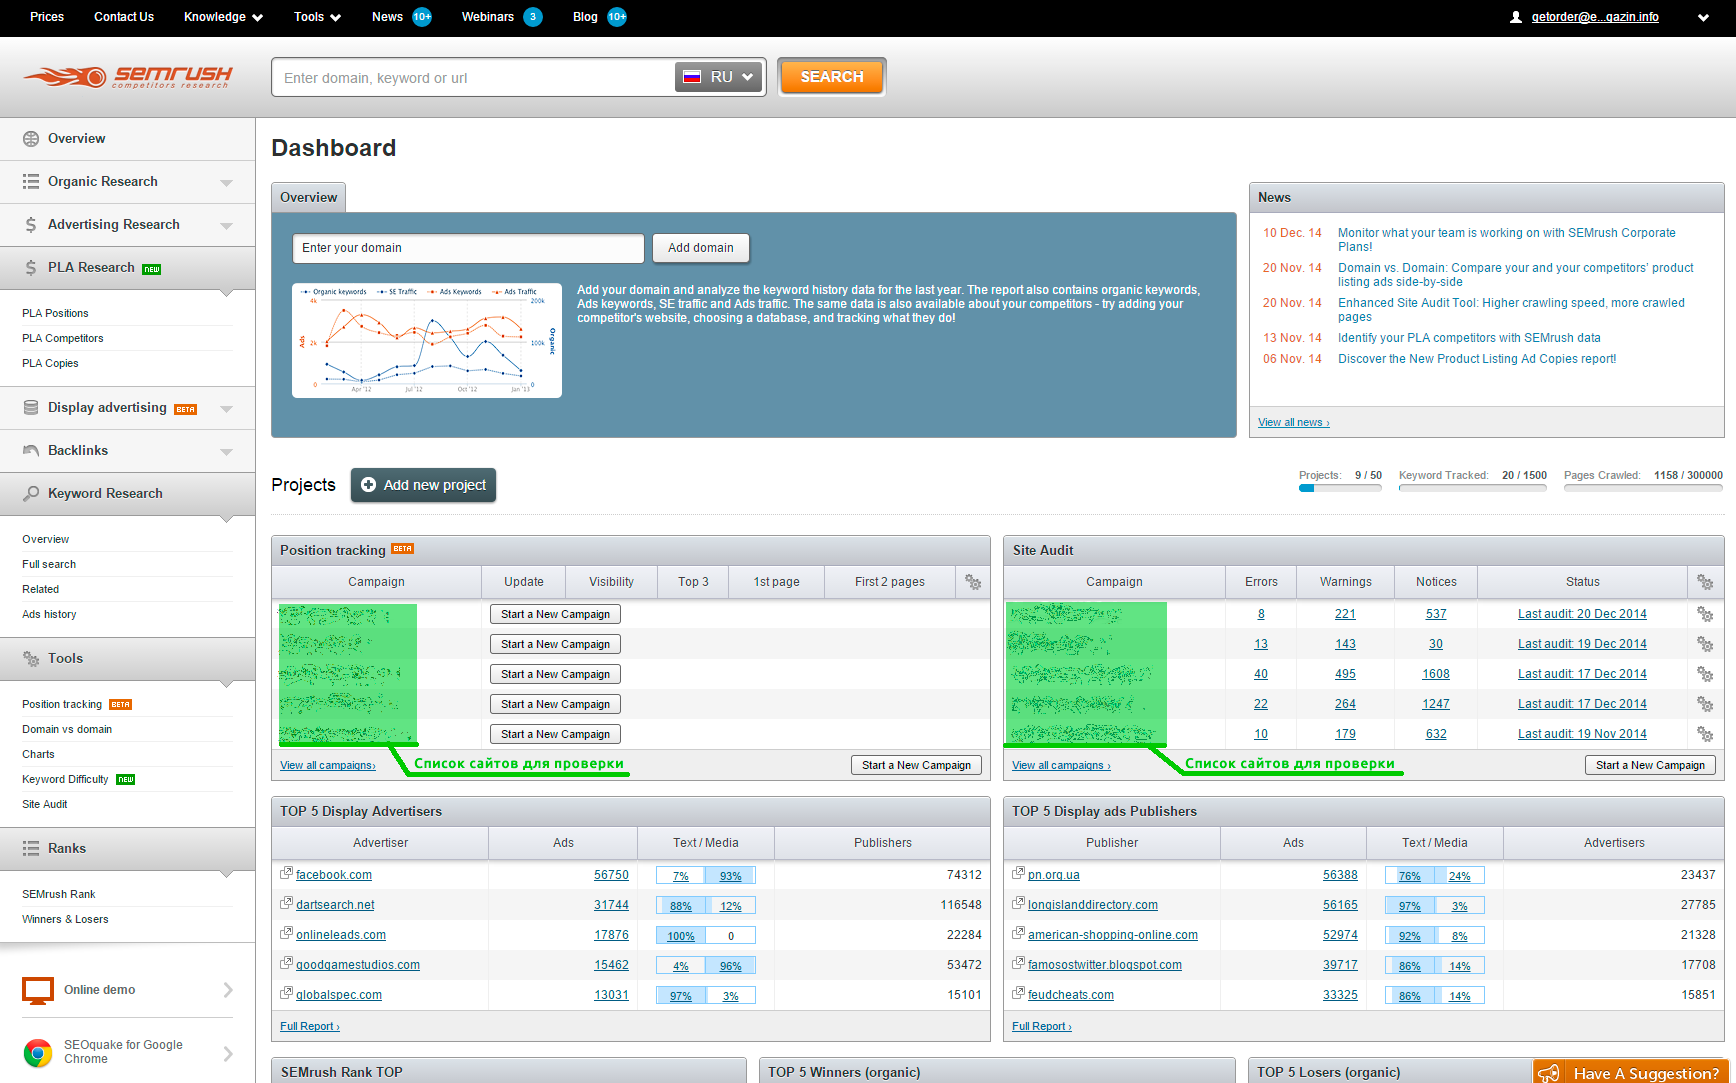Open goodgamestudios.com advertiser link
The width and height of the screenshot is (1736, 1083).
358,965
